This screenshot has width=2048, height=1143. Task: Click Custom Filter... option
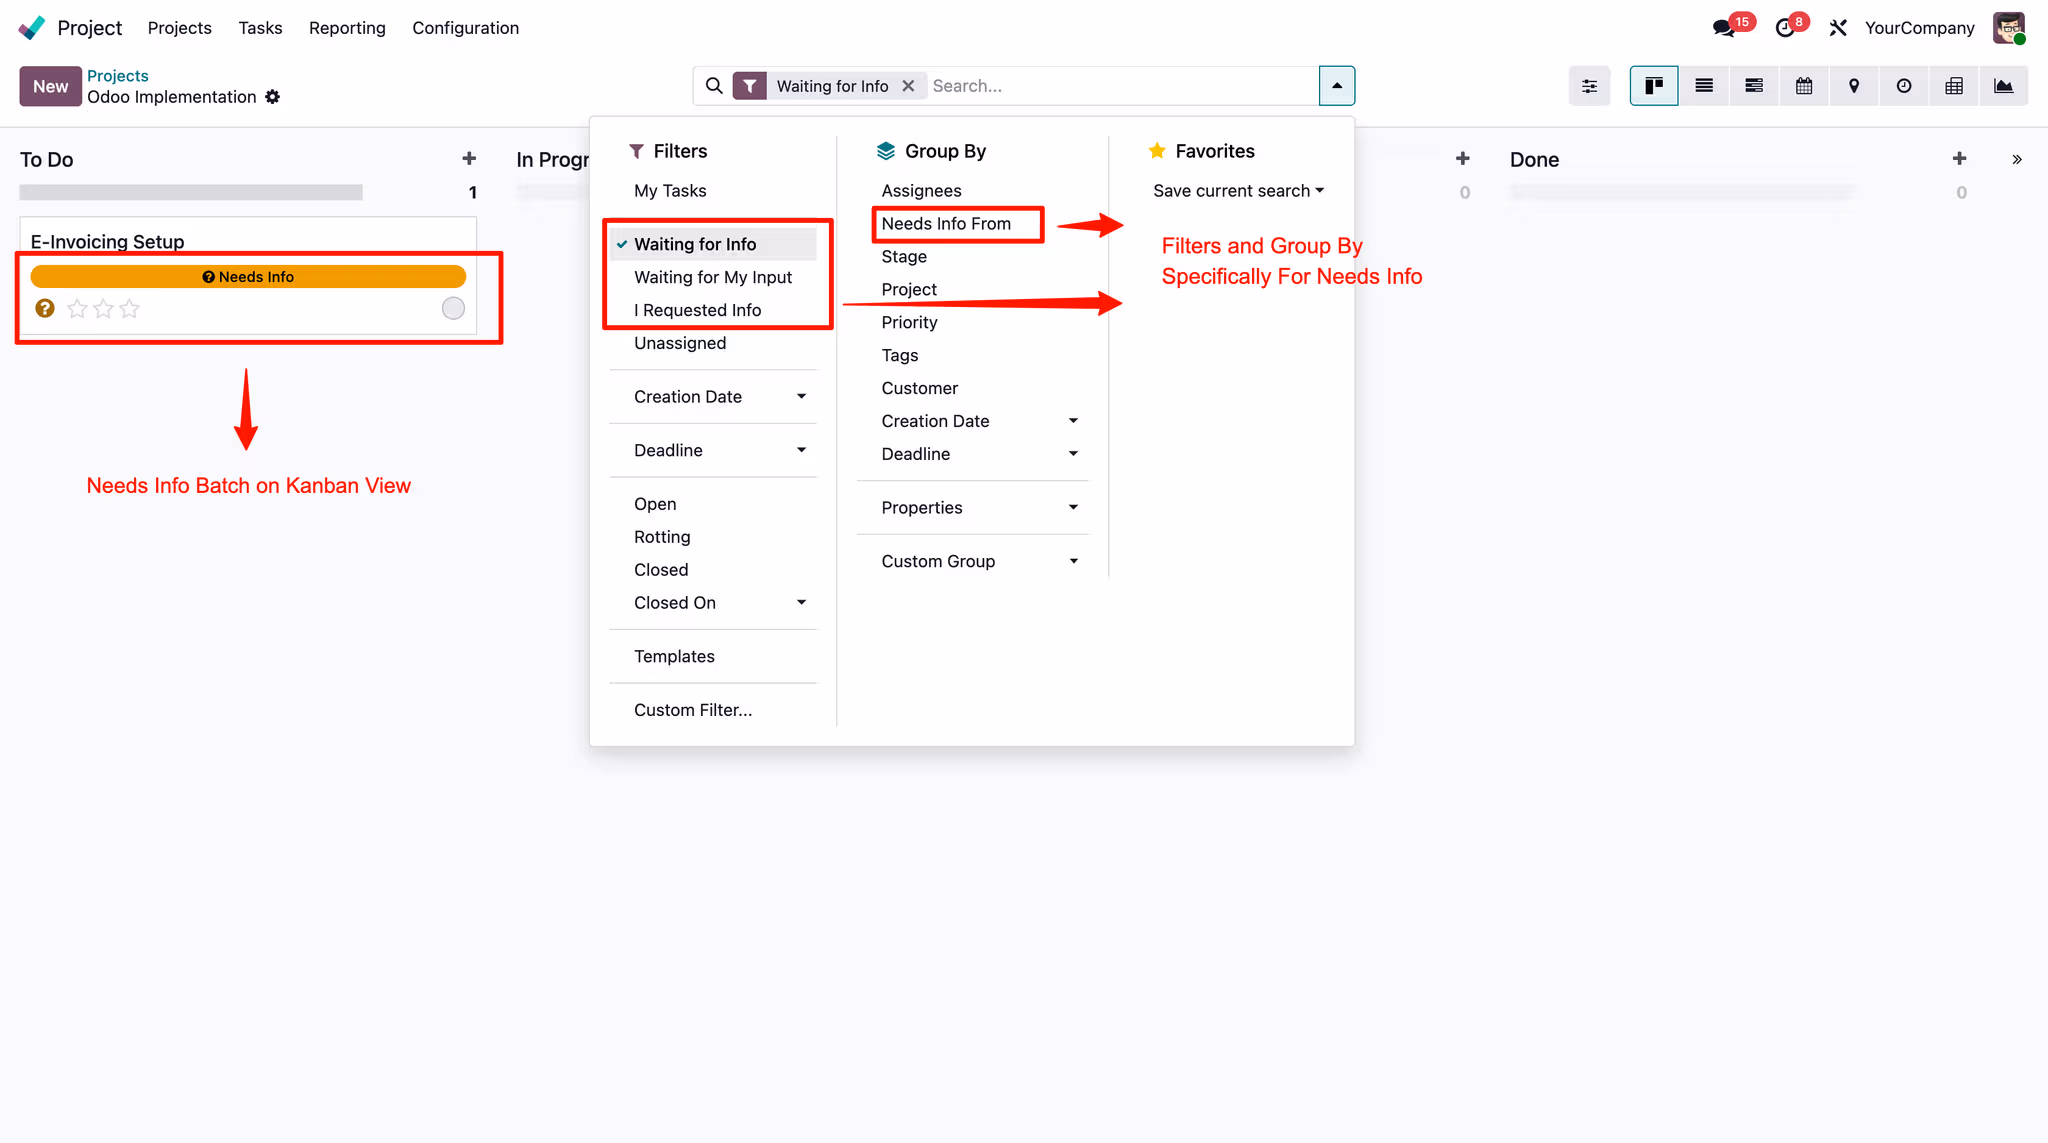(x=713, y=710)
